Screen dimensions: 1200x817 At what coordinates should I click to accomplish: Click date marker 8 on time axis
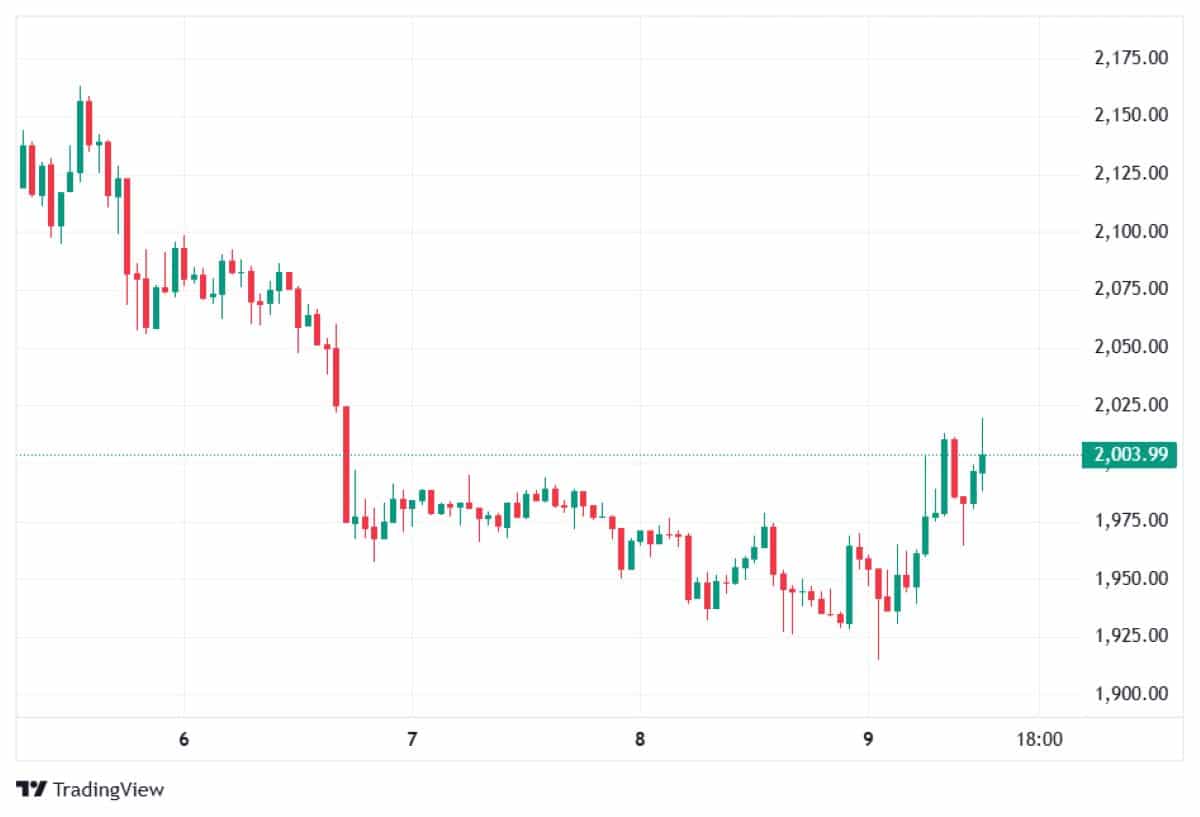(640, 740)
